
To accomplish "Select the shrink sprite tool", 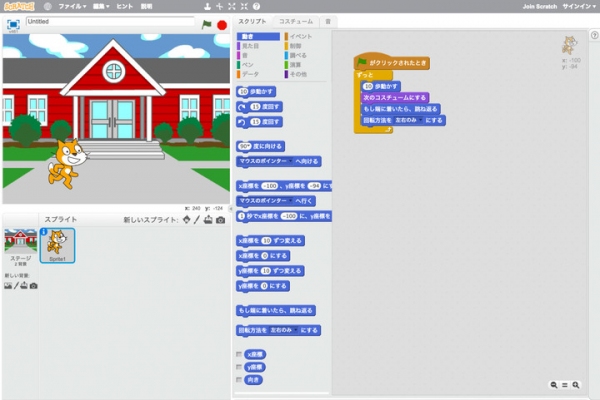I will 244,6.
